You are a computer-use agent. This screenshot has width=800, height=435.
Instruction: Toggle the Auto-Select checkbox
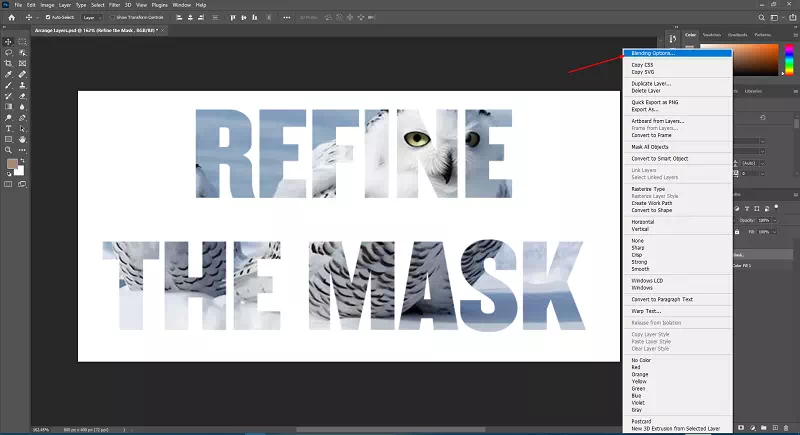(48, 17)
